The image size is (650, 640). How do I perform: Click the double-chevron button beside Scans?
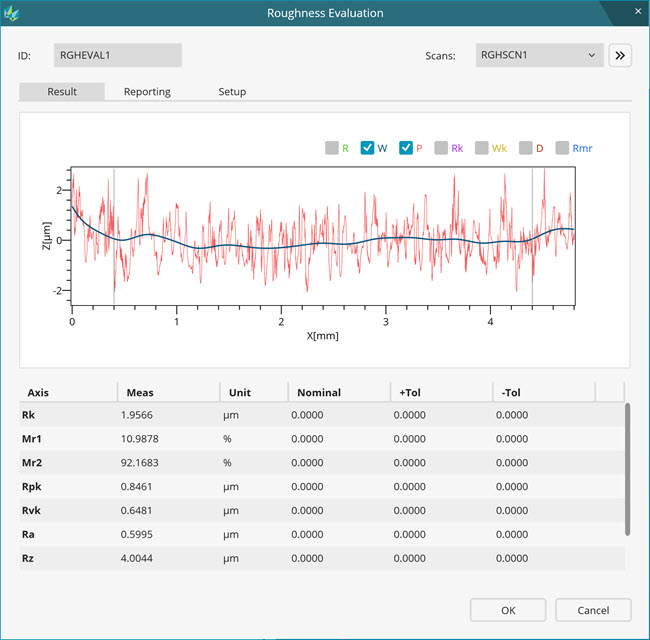pos(620,55)
